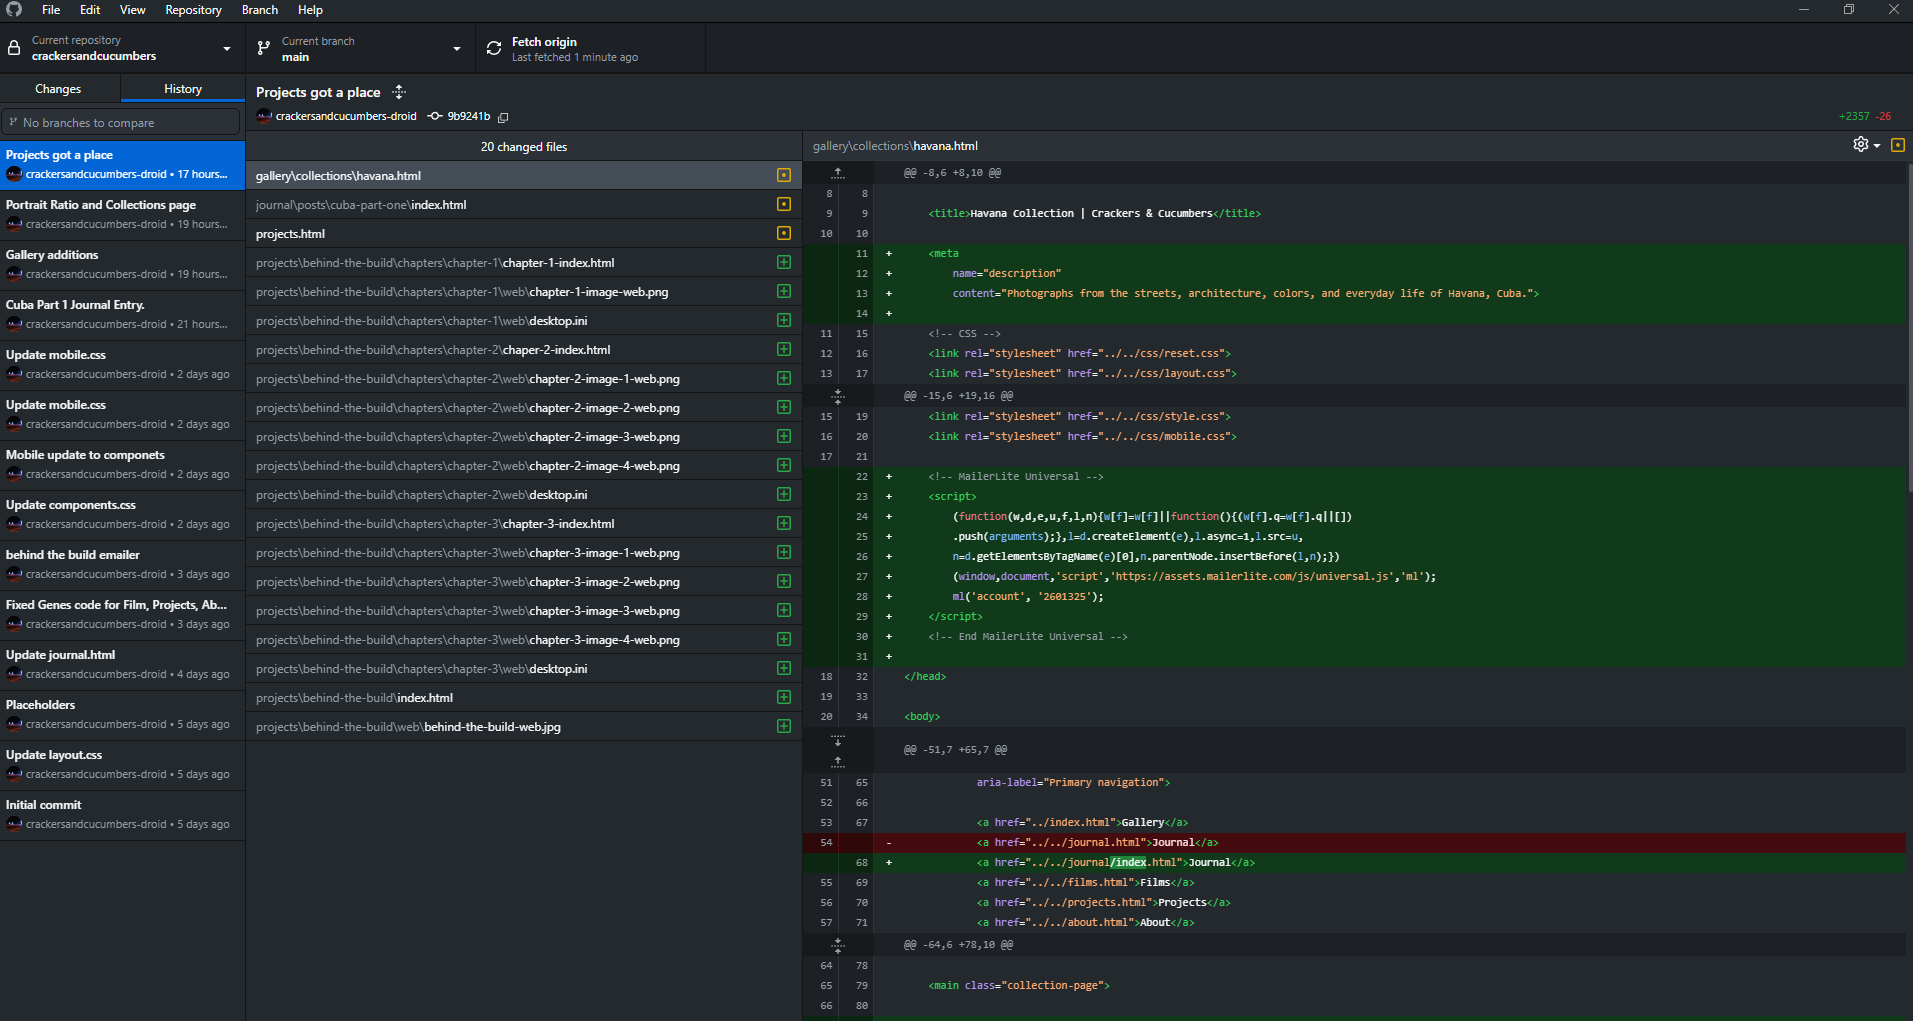
Task: Select file projects.html
Action: click(x=523, y=233)
